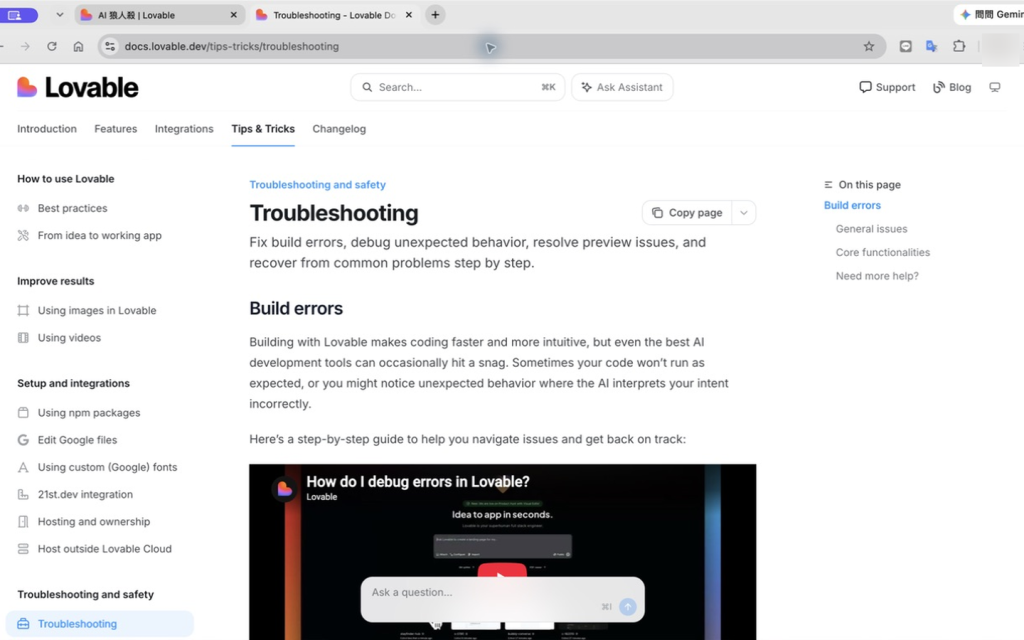Image resolution: width=1024 pixels, height=640 pixels.
Task: Jump to Build errors section
Action: [x=852, y=205]
